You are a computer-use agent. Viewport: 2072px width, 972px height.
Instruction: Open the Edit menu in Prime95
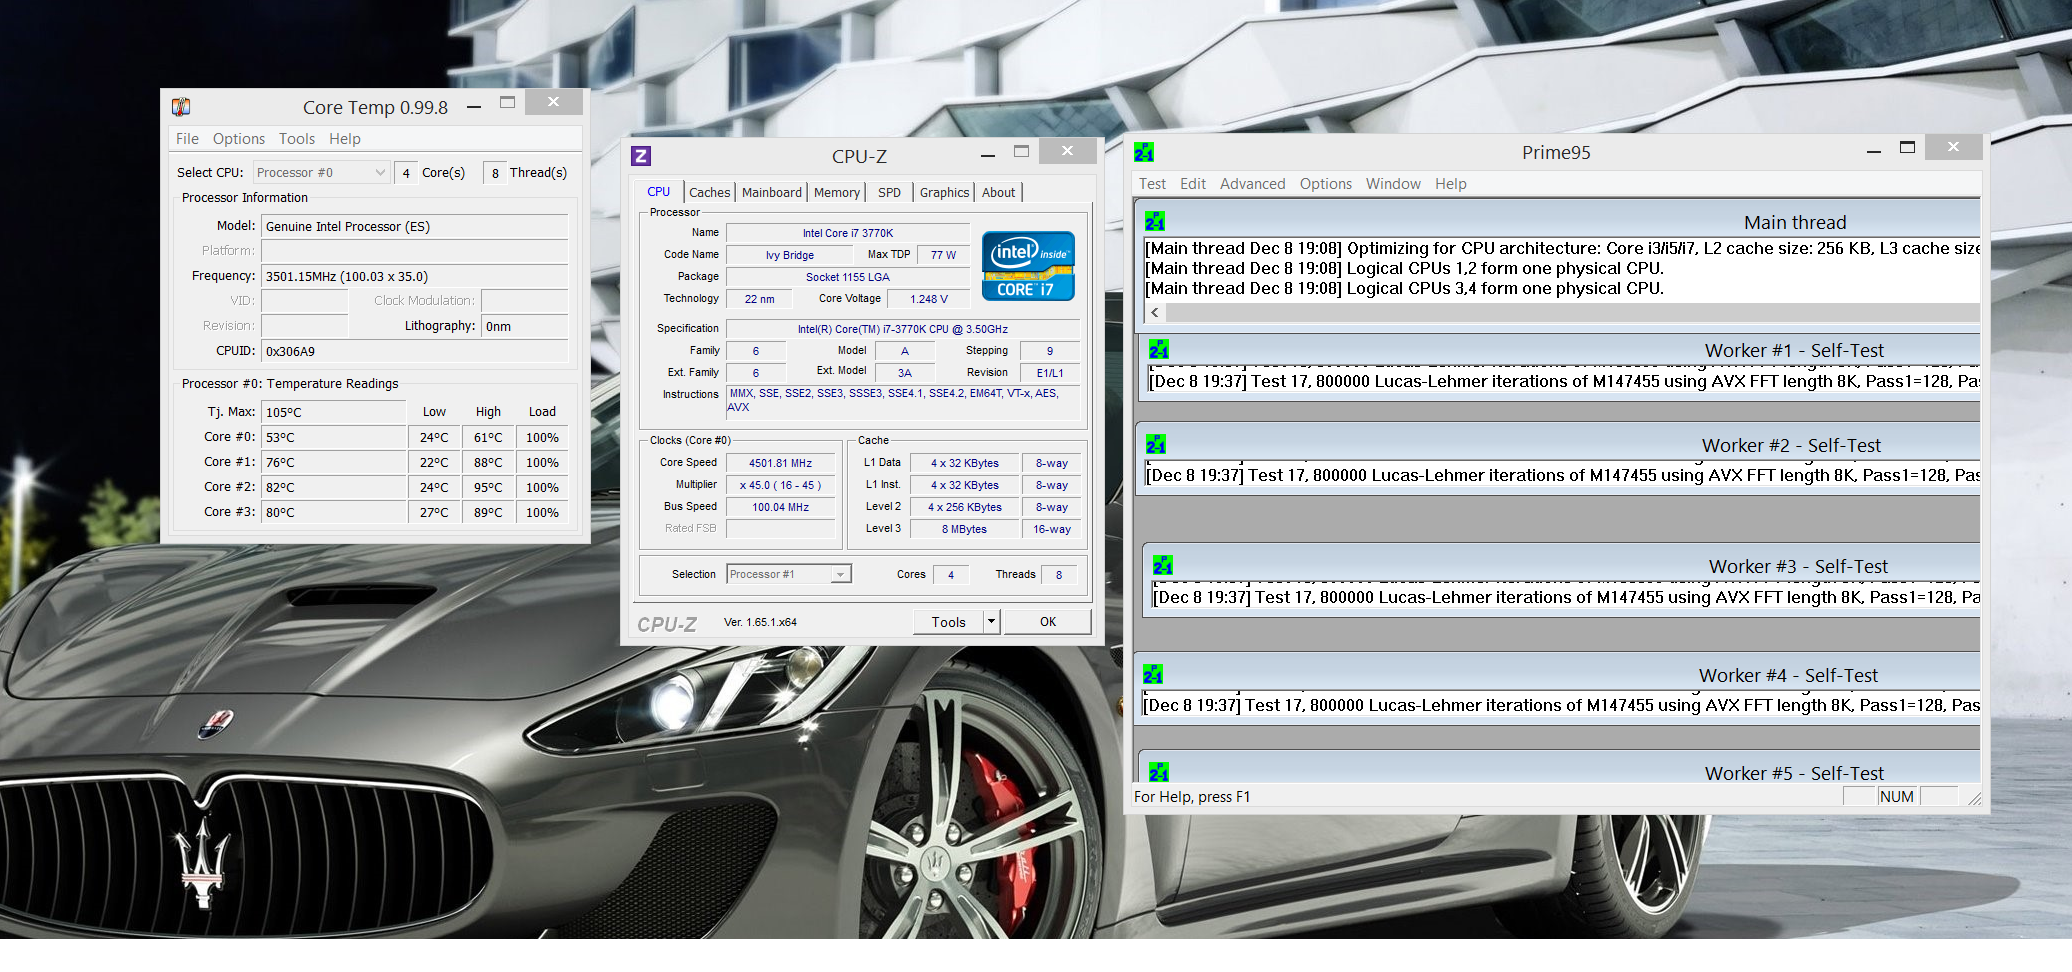[x=1193, y=184]
